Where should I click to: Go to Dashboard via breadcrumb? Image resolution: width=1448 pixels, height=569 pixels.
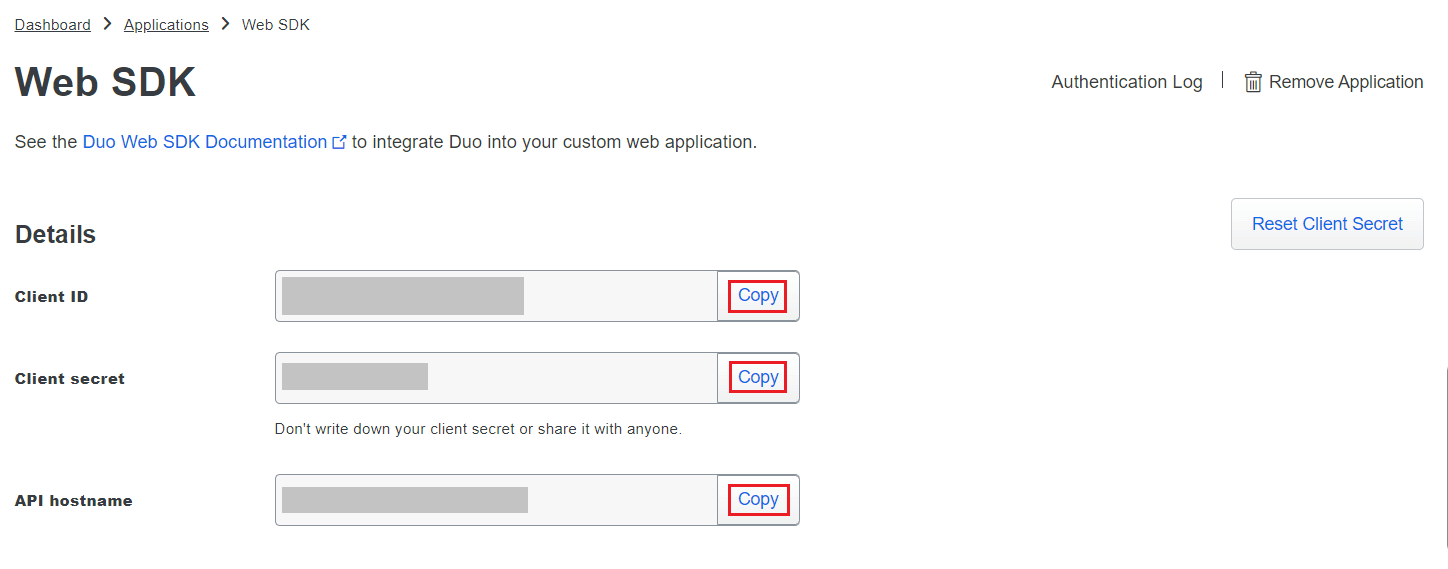coord(52,25)
